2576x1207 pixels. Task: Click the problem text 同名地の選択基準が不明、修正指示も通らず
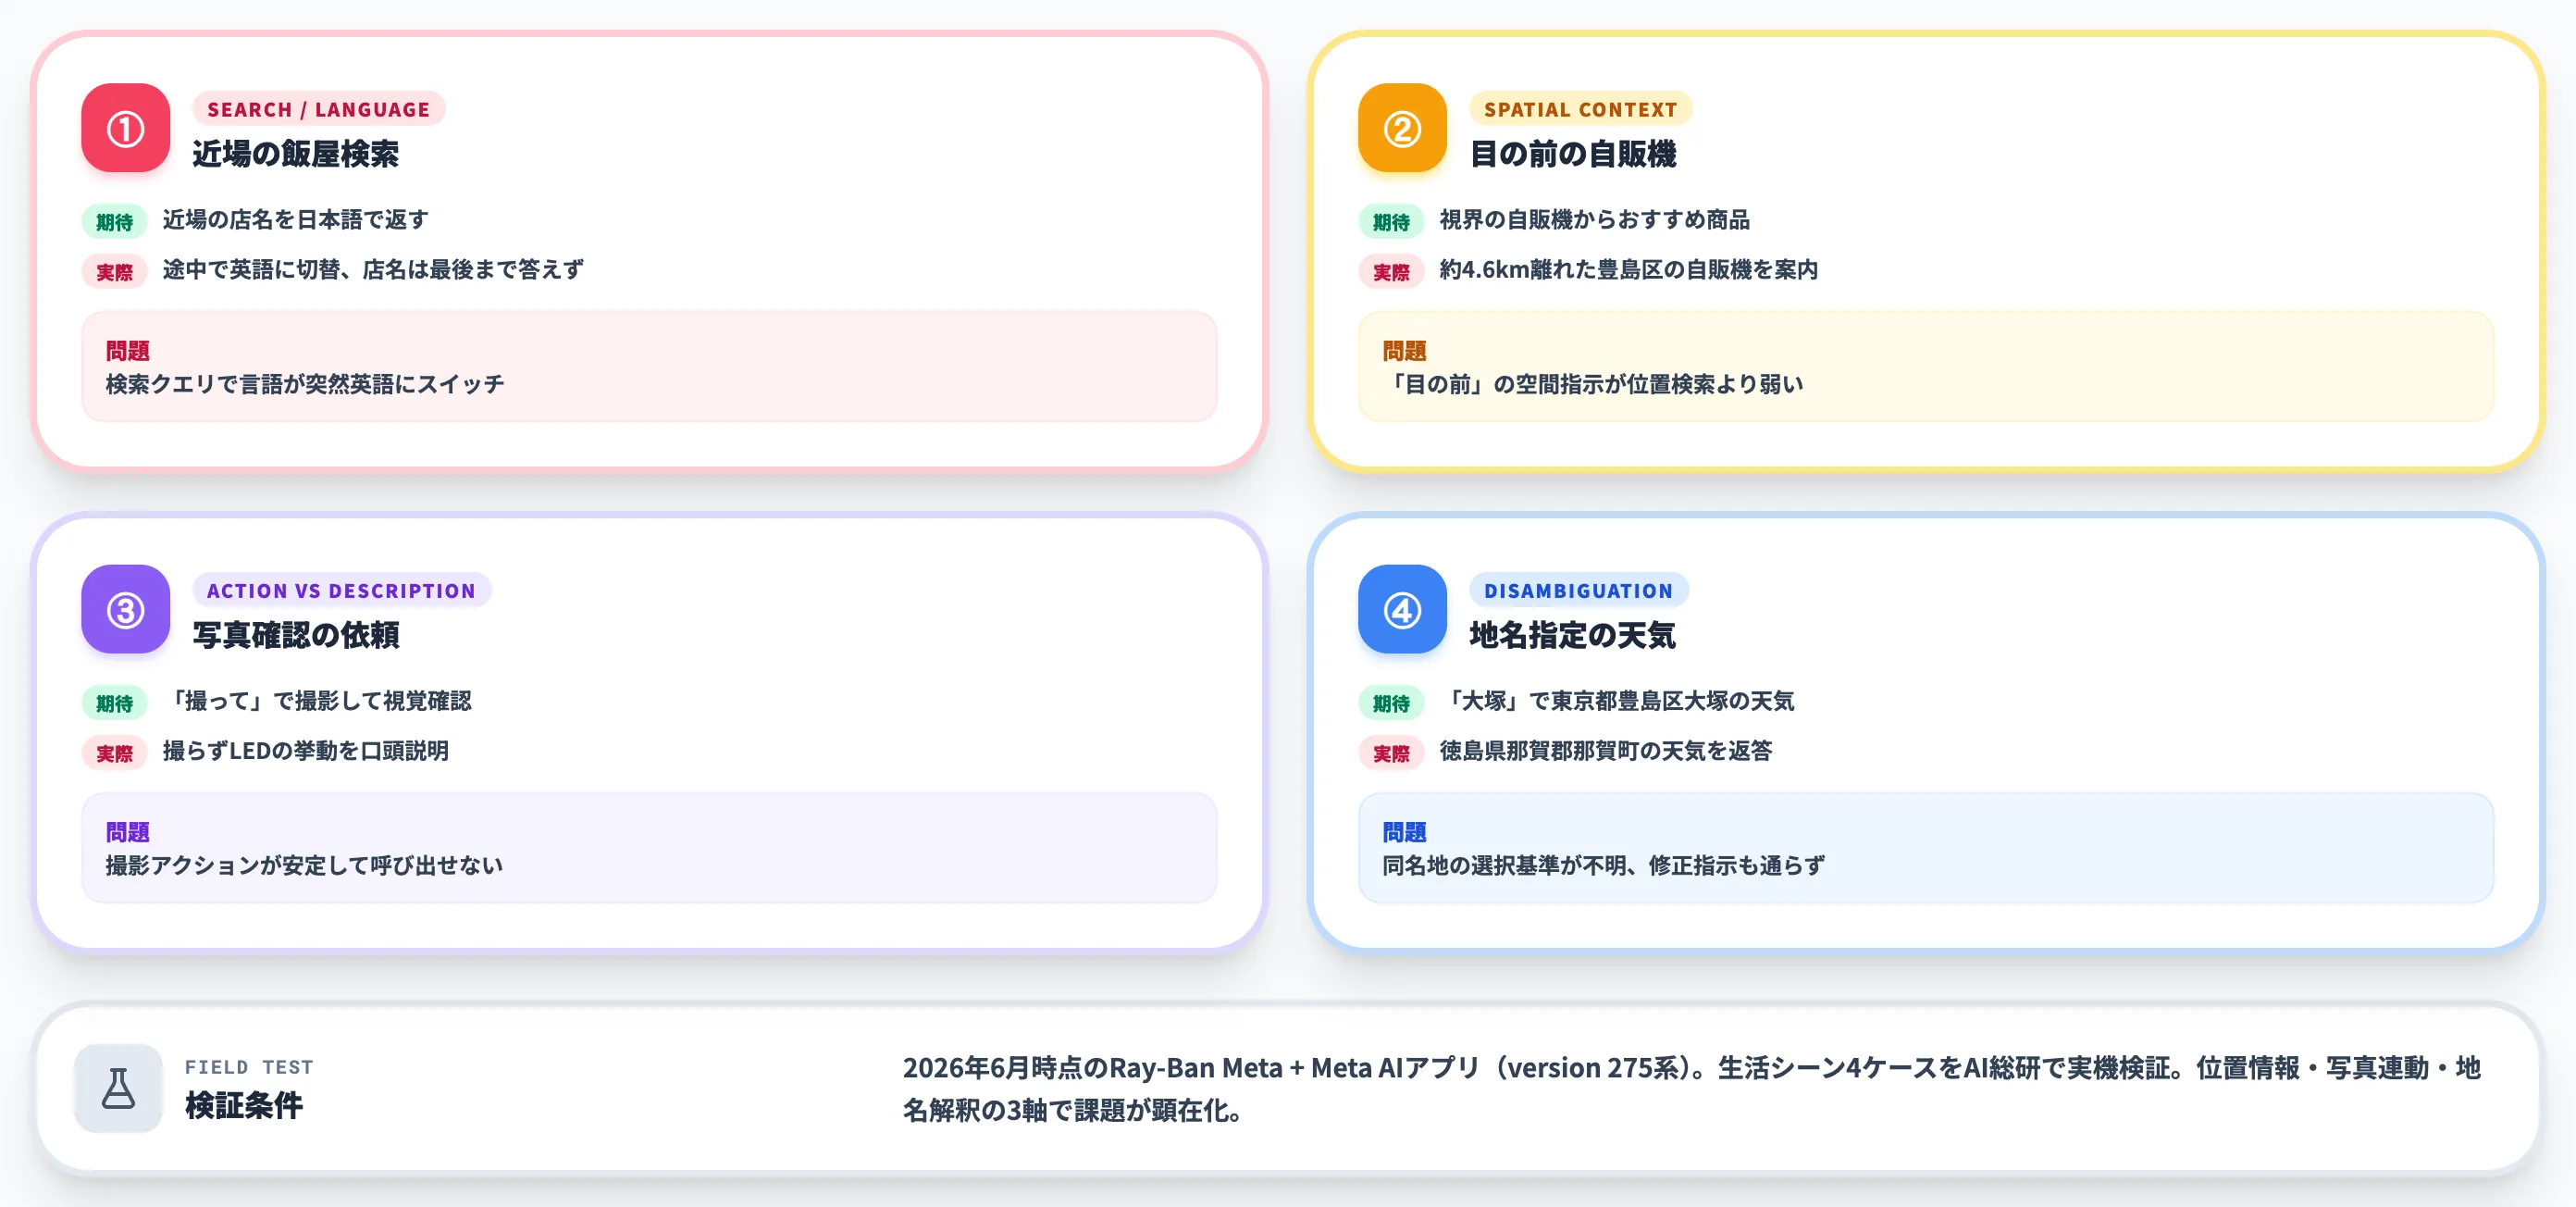1603,865
